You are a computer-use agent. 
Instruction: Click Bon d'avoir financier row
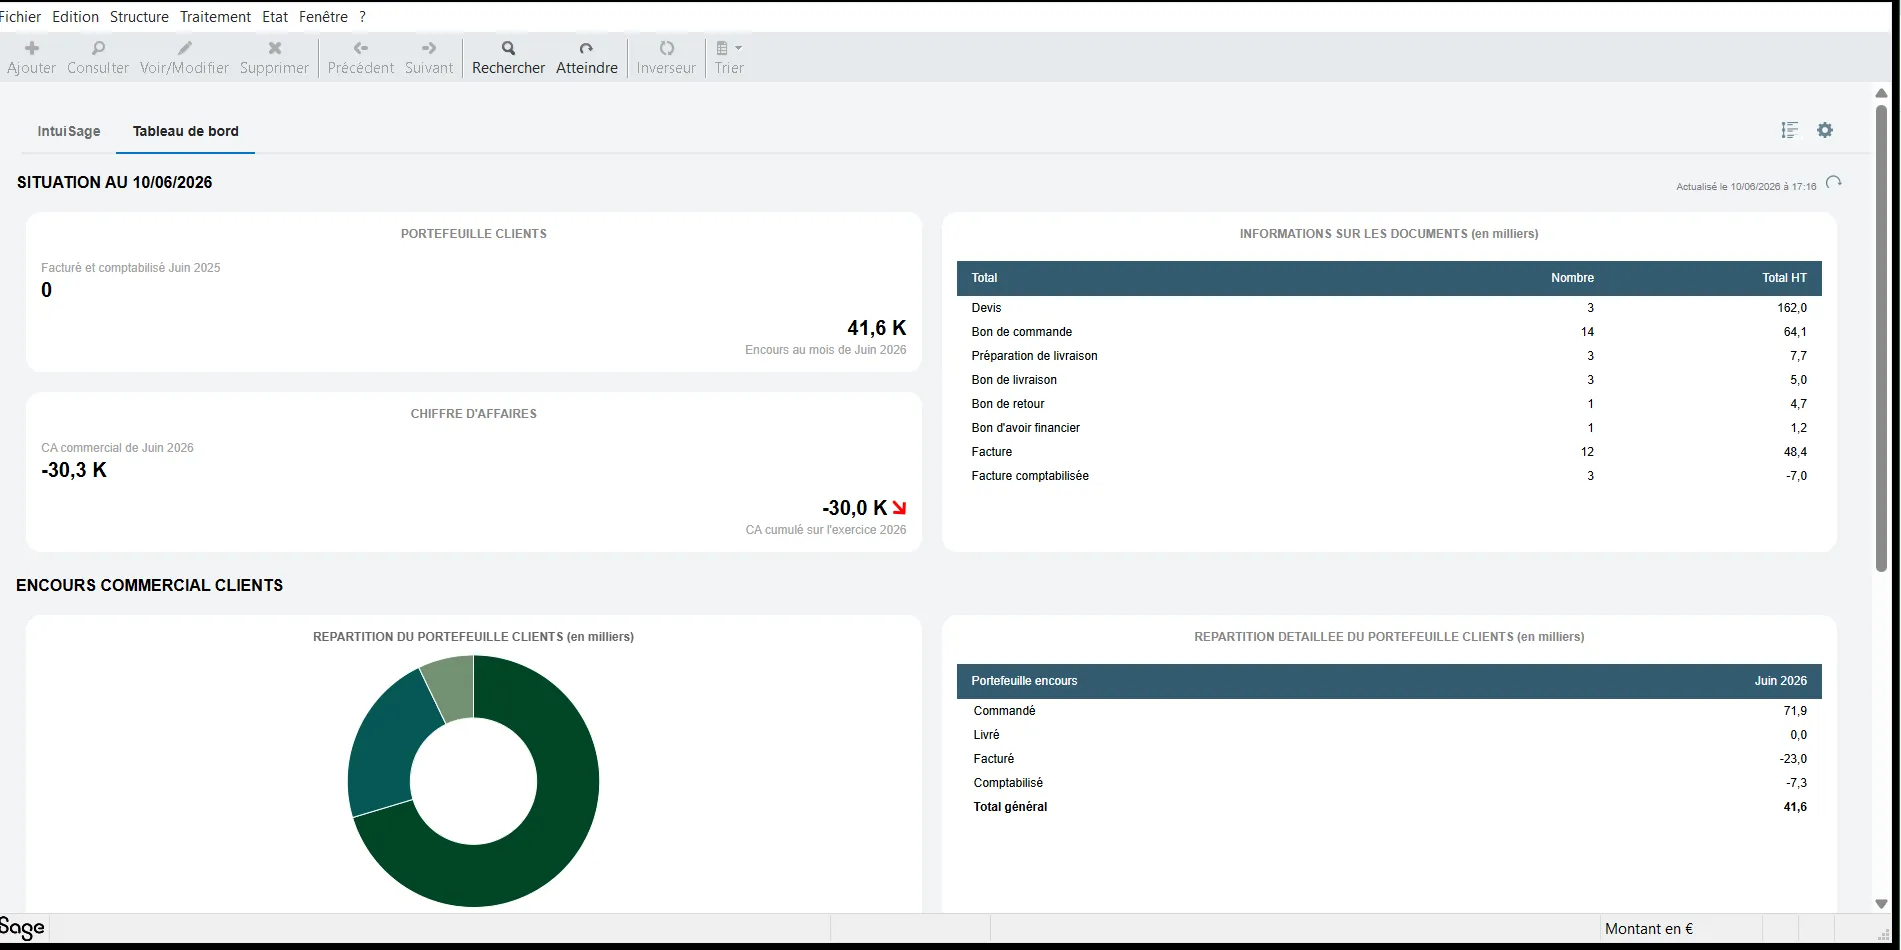point(1389,428)
